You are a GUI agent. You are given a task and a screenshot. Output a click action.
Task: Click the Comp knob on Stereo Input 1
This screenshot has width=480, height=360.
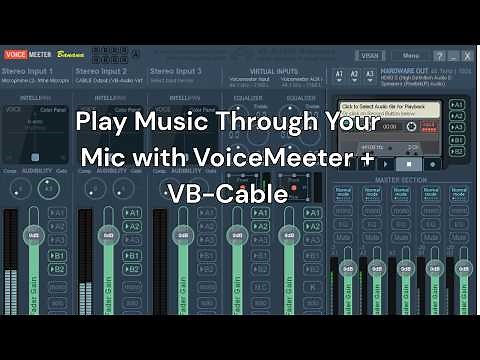[20, 189]
